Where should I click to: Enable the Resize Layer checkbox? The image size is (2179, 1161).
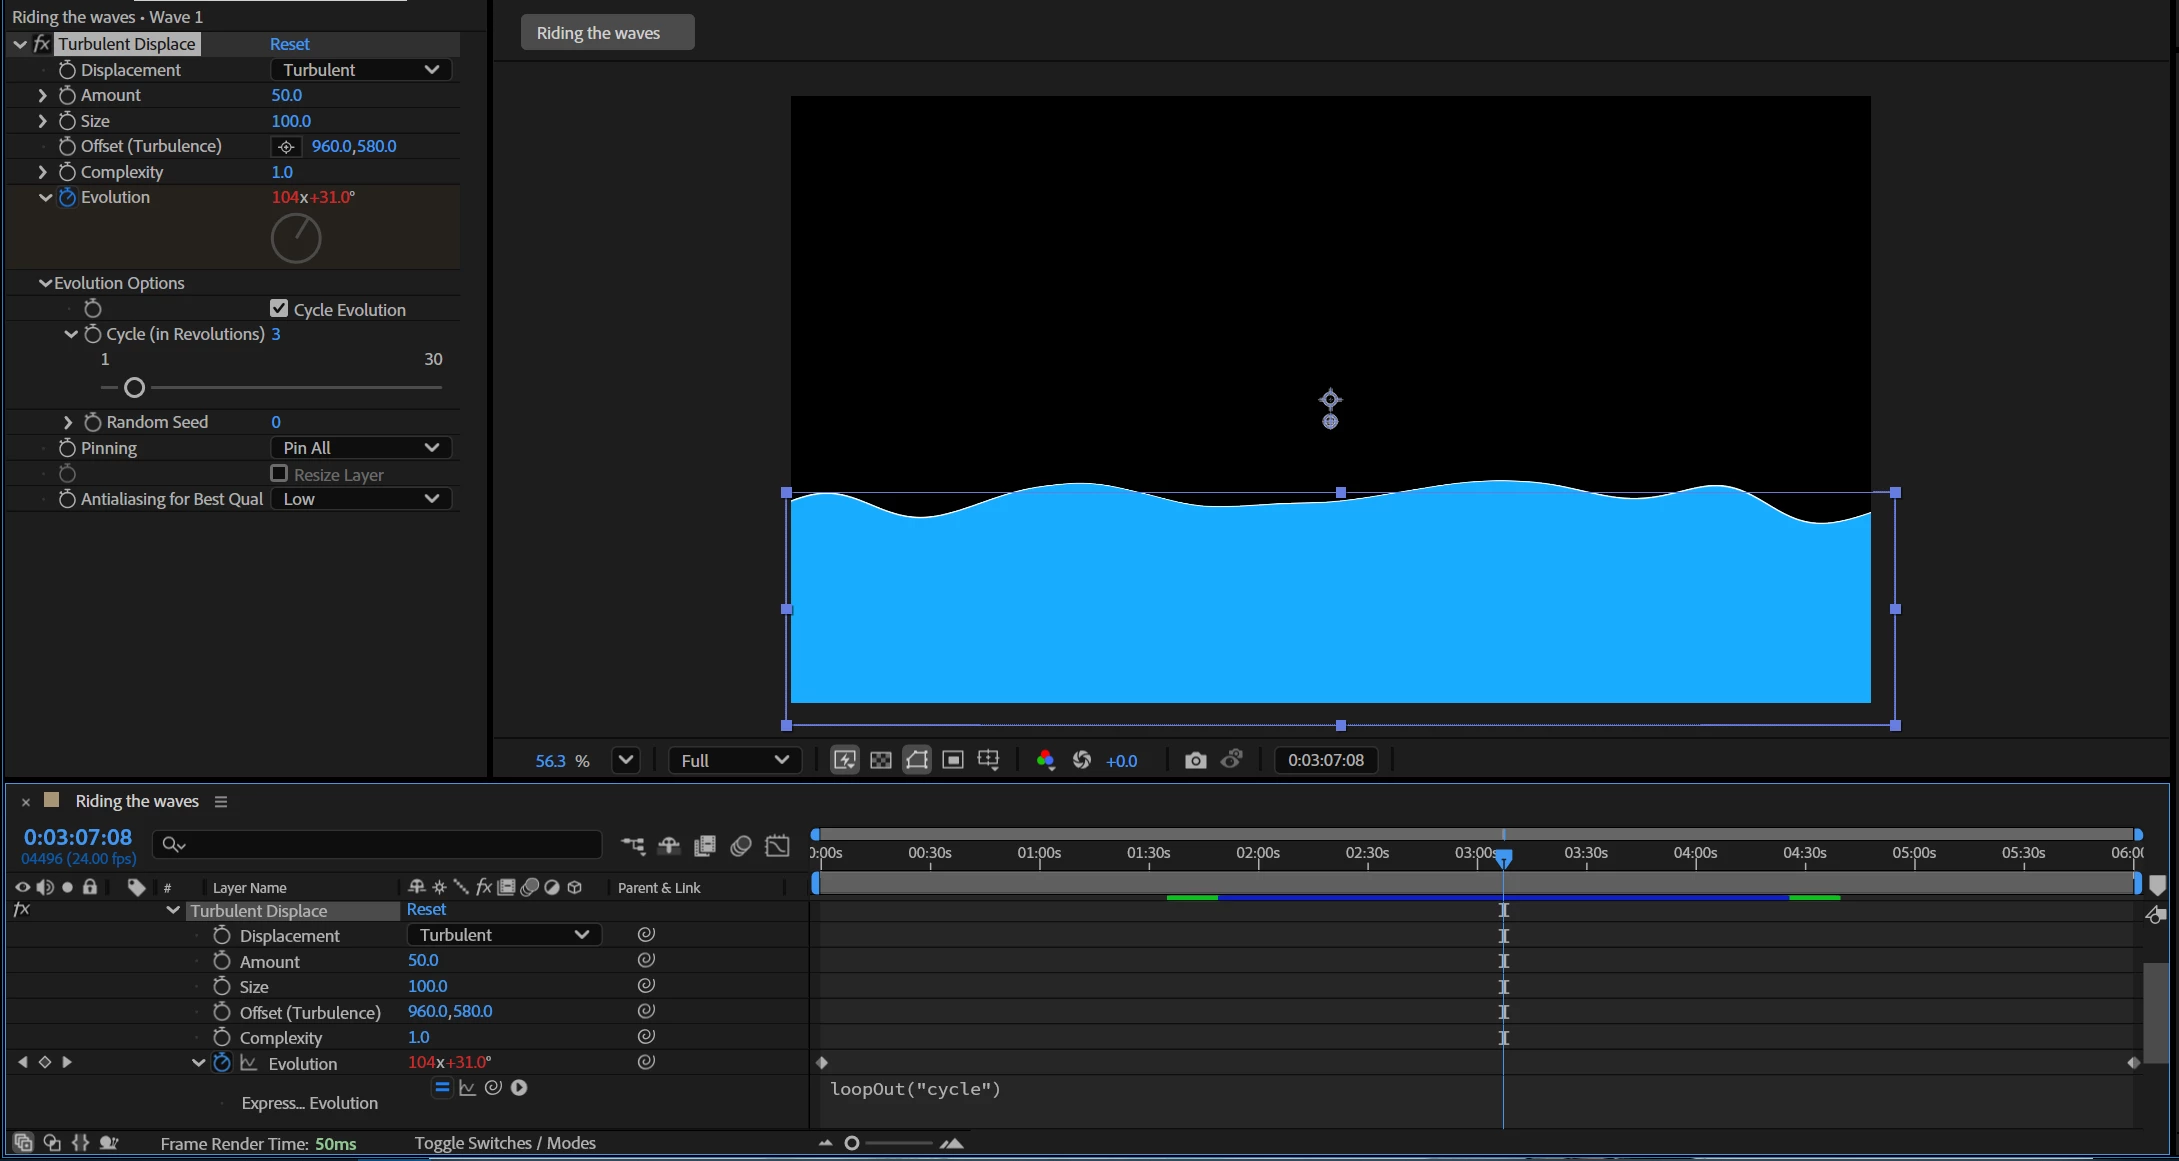pos(279,474)
